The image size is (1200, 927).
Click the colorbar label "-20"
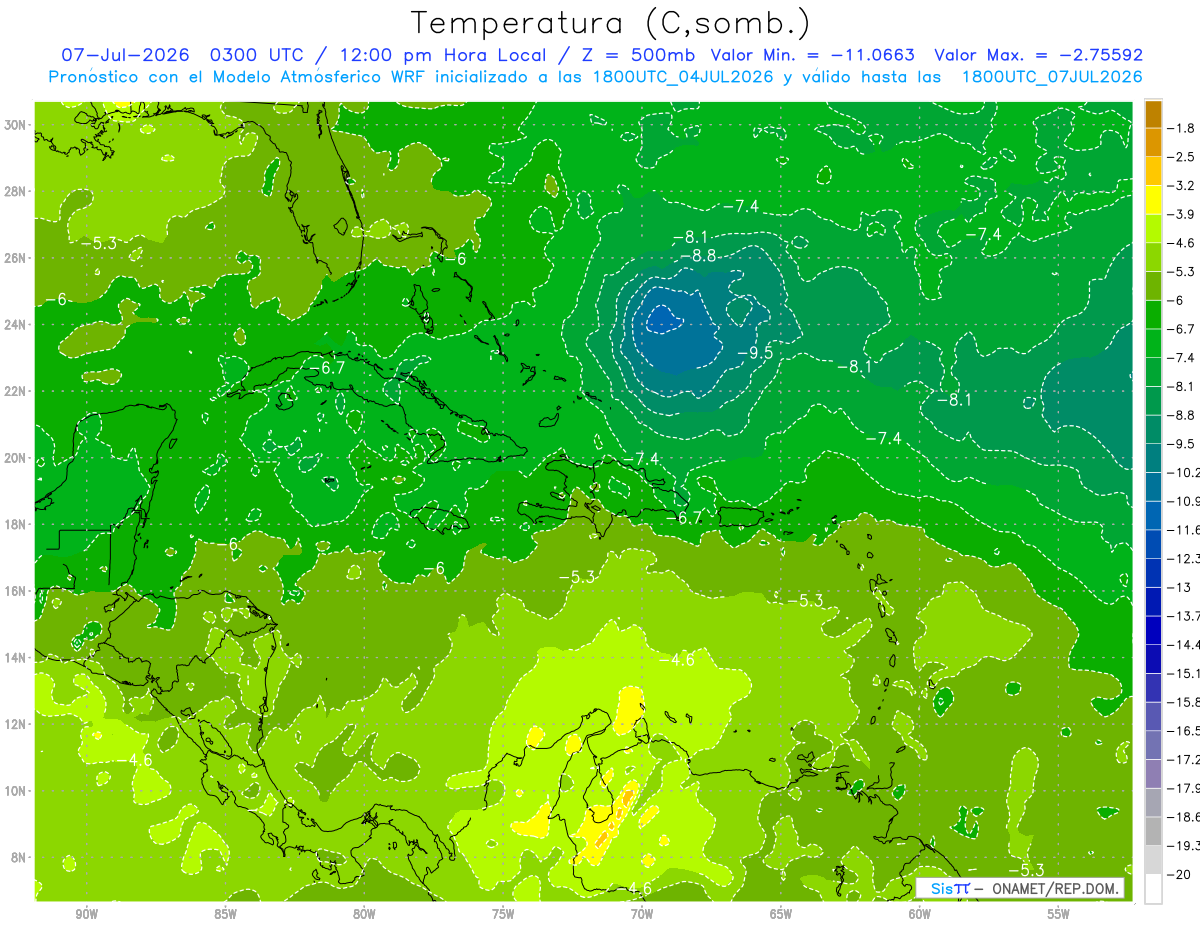pos(1178,874)
